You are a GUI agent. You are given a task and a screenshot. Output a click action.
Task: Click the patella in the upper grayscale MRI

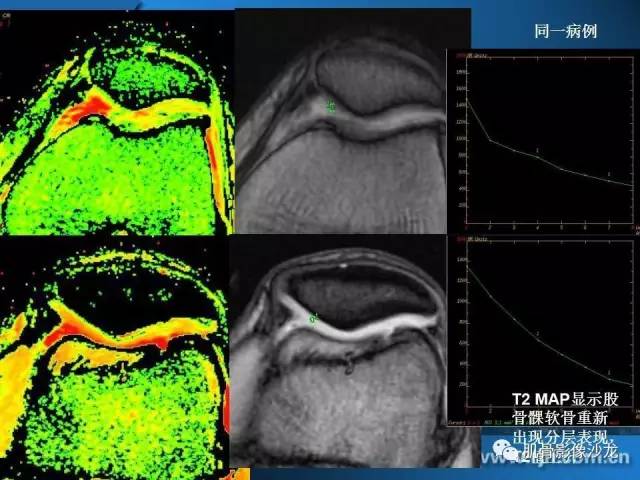378,78
